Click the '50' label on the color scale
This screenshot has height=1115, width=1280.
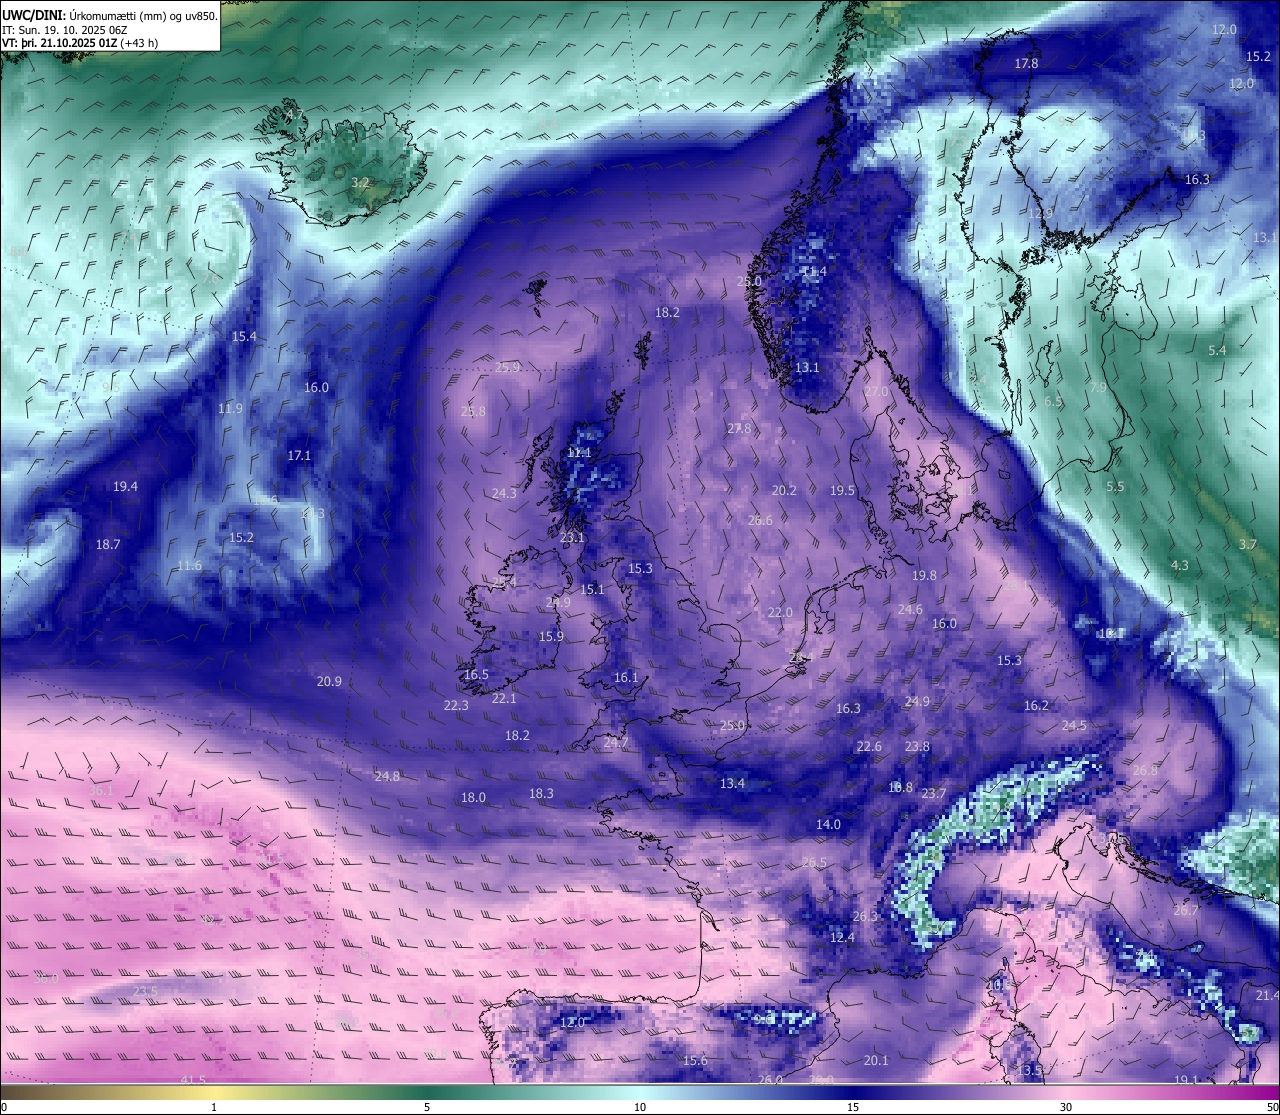tap(1272, 1107)
